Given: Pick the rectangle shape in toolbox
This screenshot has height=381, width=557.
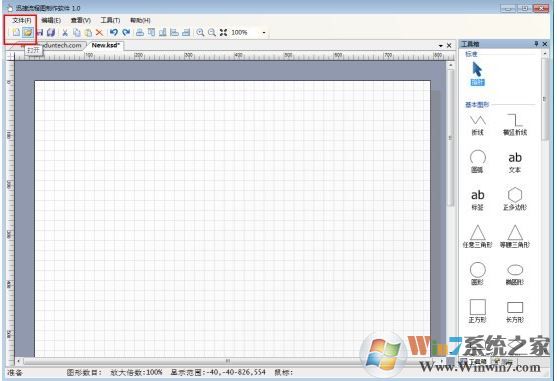Looking at the screenshot, I should pos(515,312).
